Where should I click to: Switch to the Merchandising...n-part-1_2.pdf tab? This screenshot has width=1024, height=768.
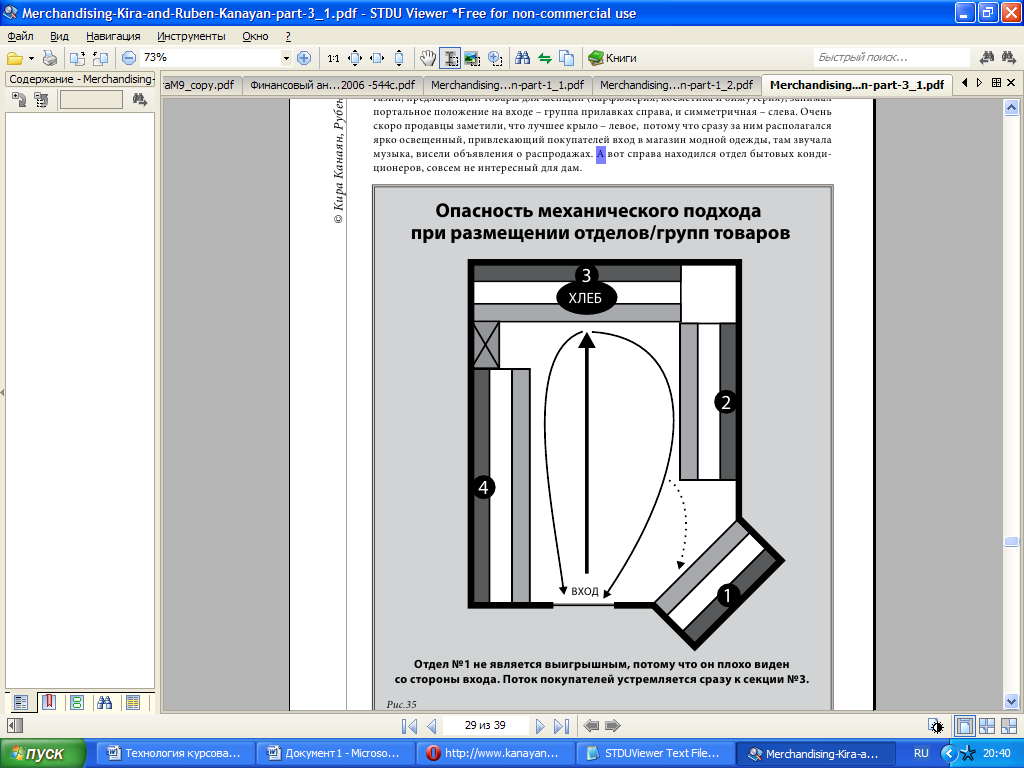[x=677, y=85]
